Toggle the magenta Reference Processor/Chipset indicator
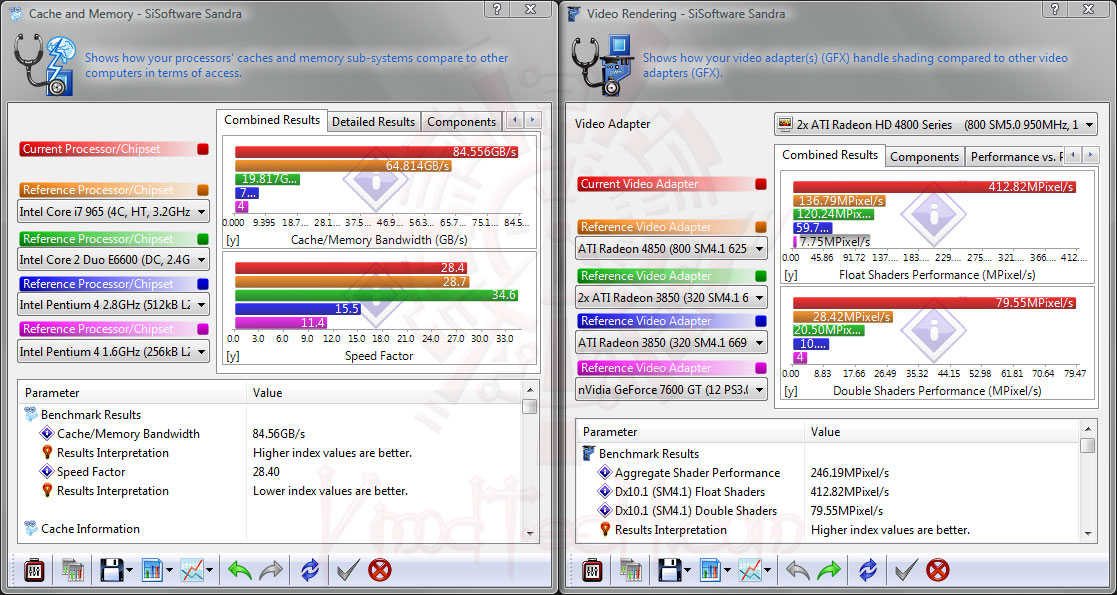1117x595 pixels. [202, 329]
